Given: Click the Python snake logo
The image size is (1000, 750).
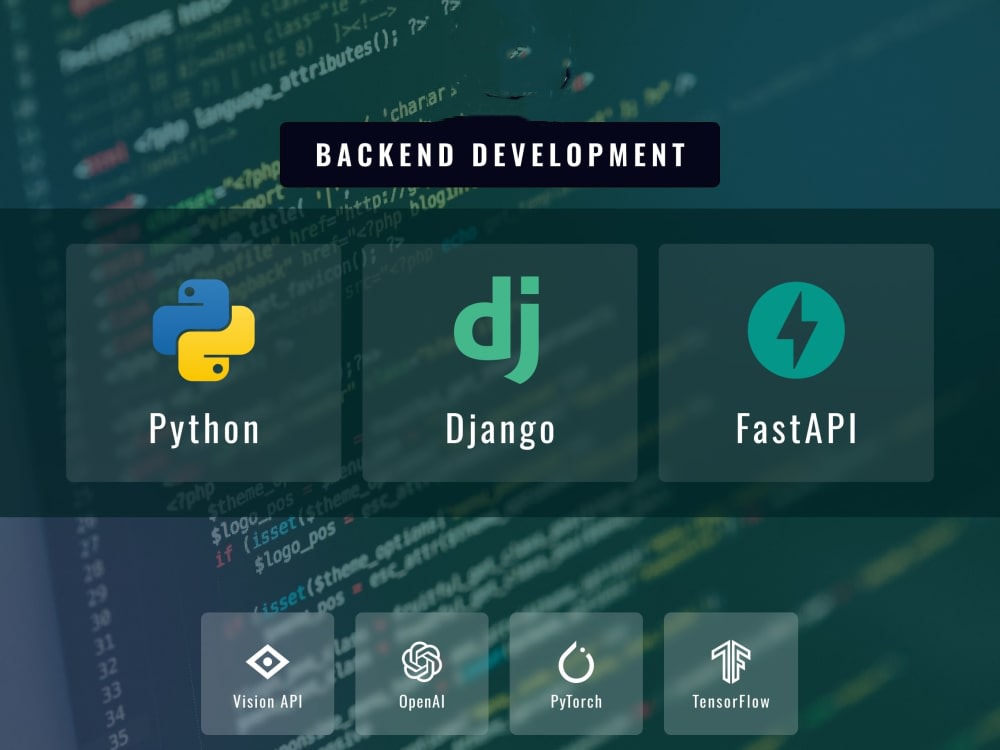Looking at the screenshot, I should (203, 330).
